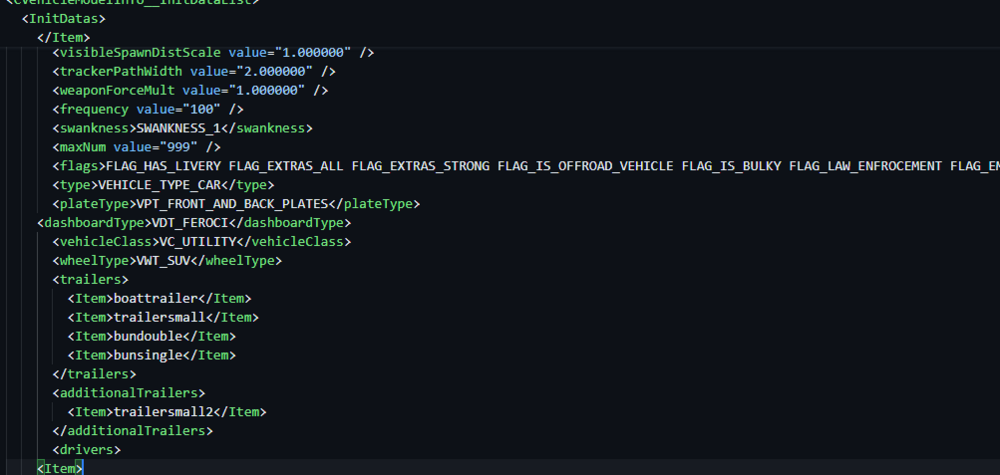Click the drivers tag

87,450
